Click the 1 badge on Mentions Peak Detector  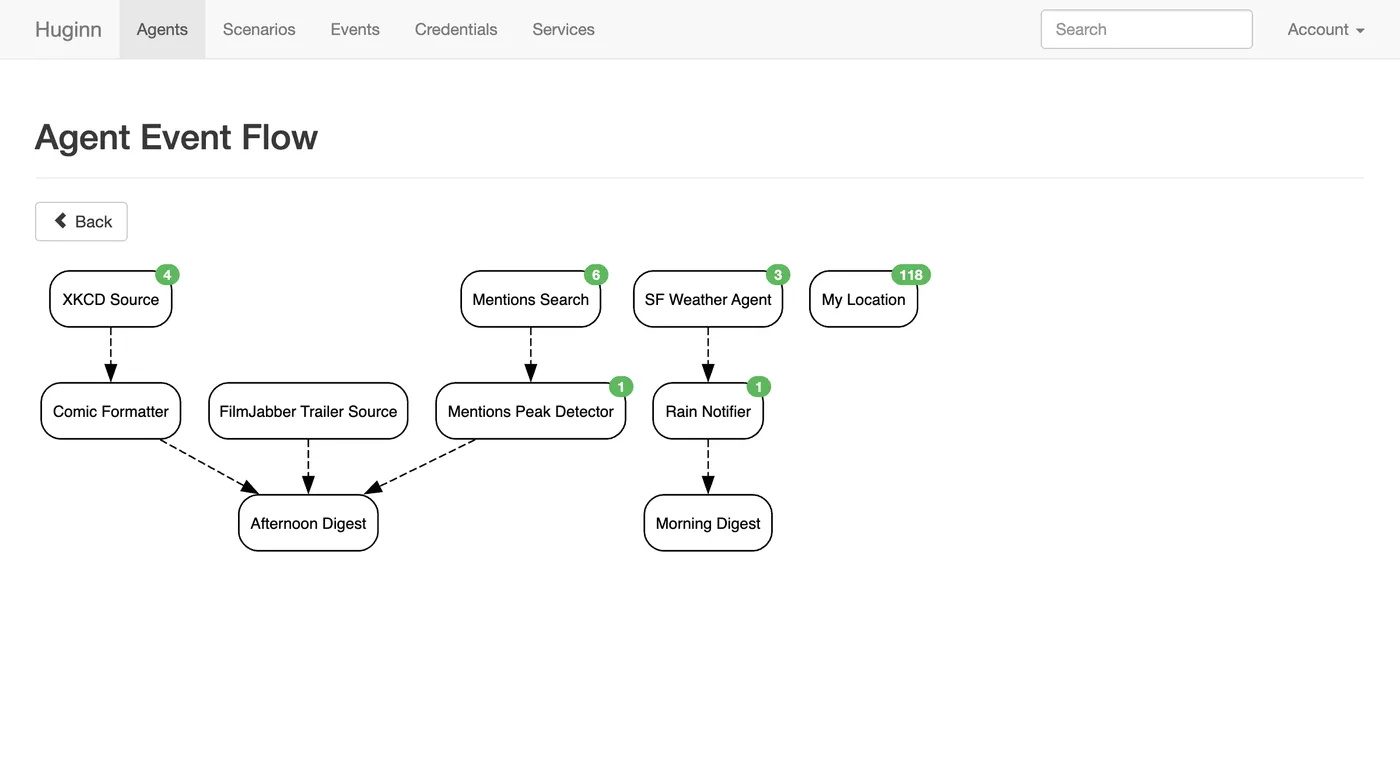621,387
